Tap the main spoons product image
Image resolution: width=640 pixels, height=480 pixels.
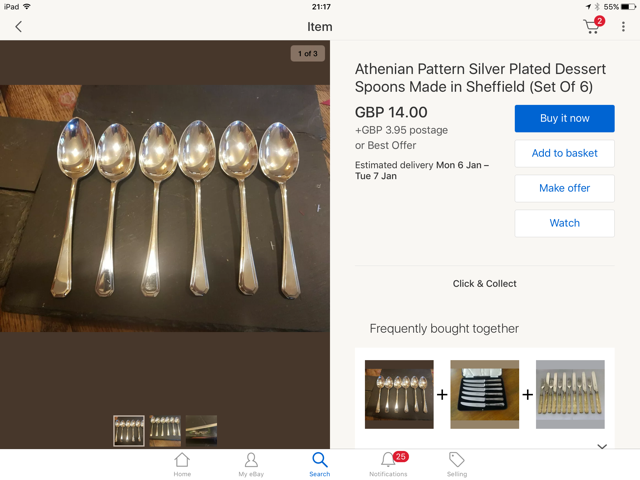point(165,208)
